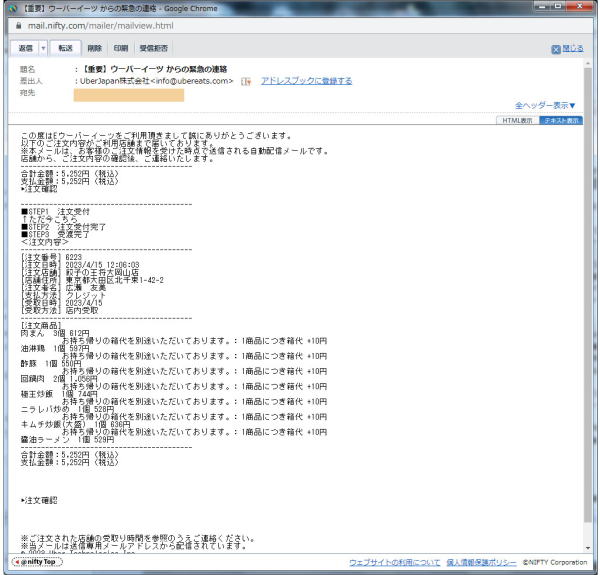Click the sender text UberJapan株式会社
This screenshot has height=575, width=600.
(x=114, y=81)
